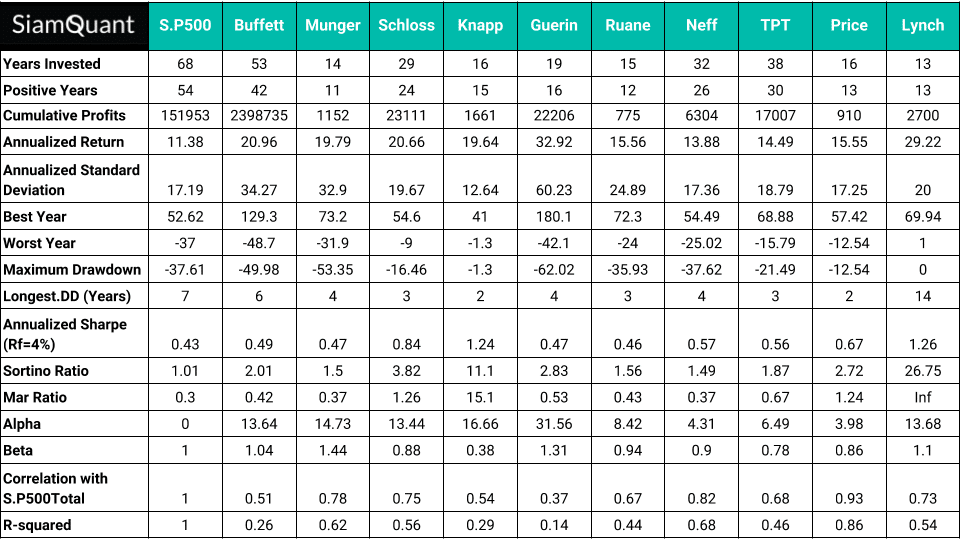Select the Lynch column header

pos(922,25)
